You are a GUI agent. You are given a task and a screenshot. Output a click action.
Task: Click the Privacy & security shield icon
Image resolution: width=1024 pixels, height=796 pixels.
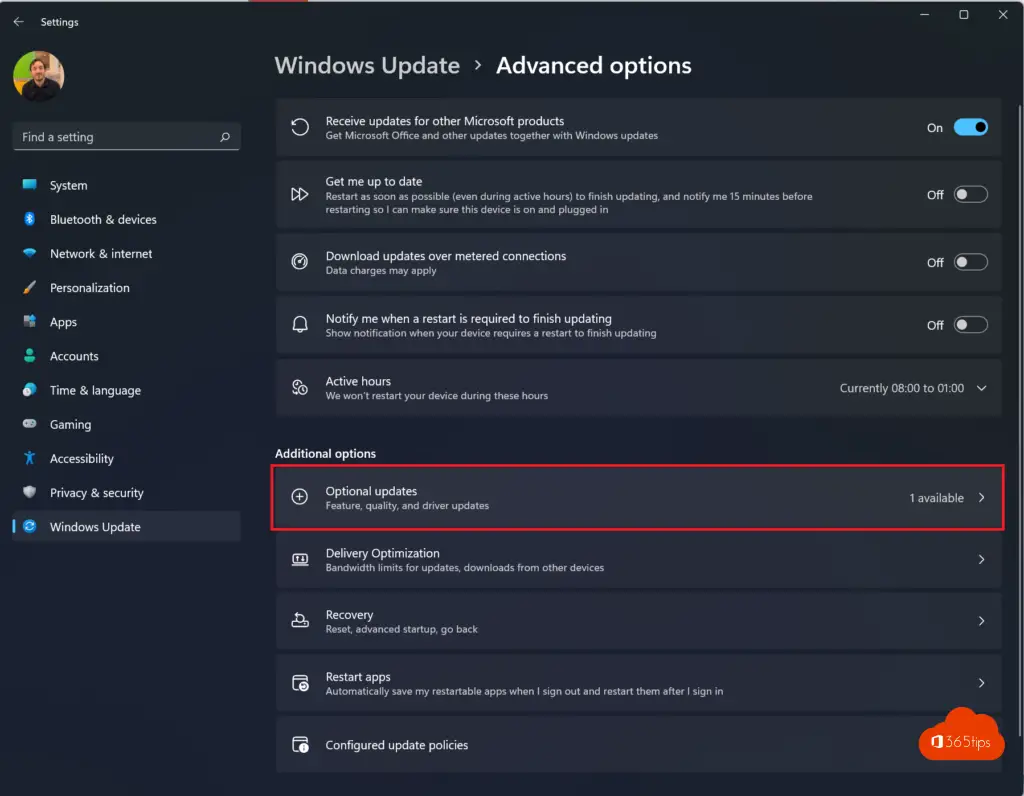[x=30, y=493]
